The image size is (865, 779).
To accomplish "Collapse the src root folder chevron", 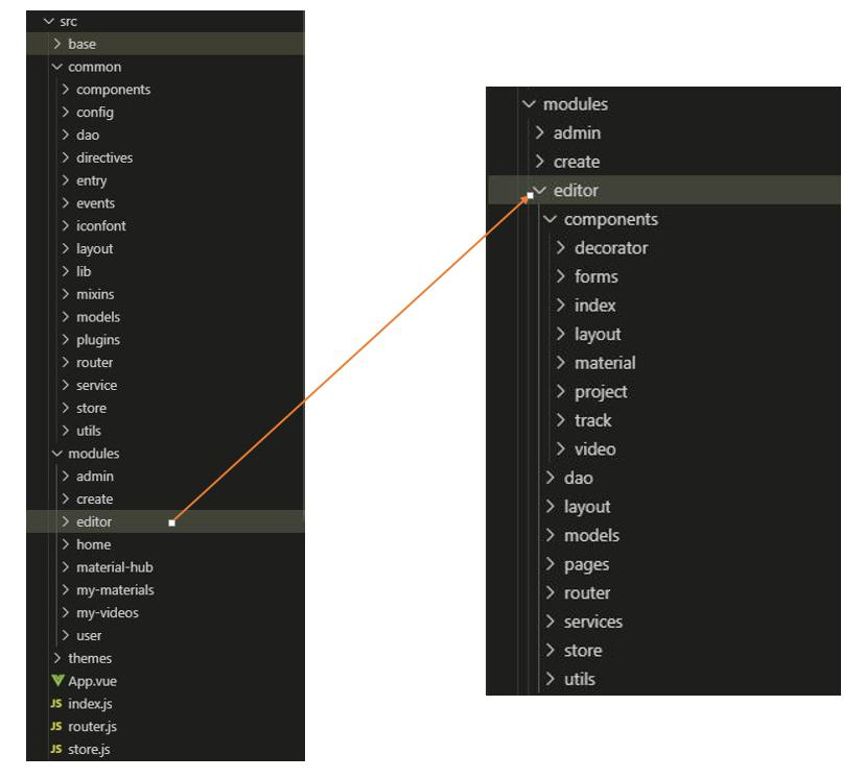I will (49, 22).
